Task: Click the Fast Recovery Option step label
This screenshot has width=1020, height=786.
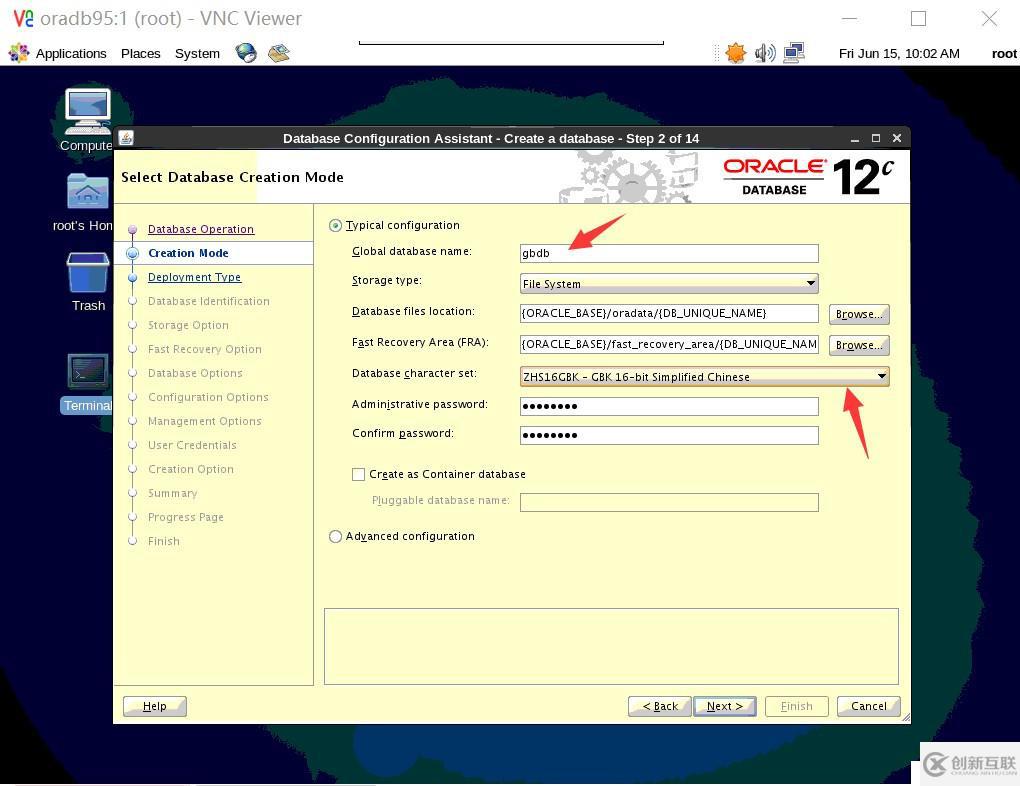Action: coord(205,349)
